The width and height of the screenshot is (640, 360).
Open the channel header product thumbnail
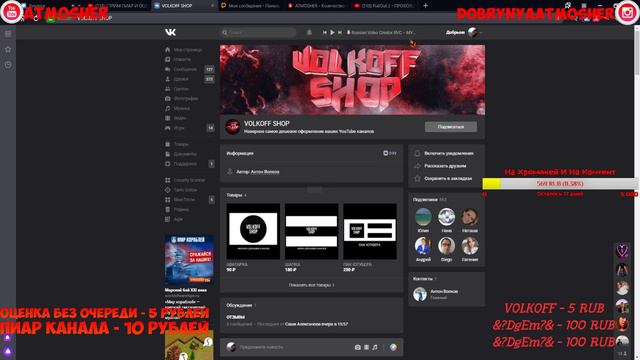point(311,231)
